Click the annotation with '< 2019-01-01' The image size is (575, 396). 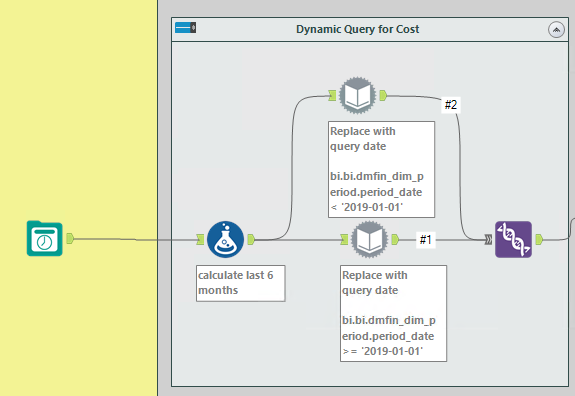pyautogui.click(x=381, y=169)
